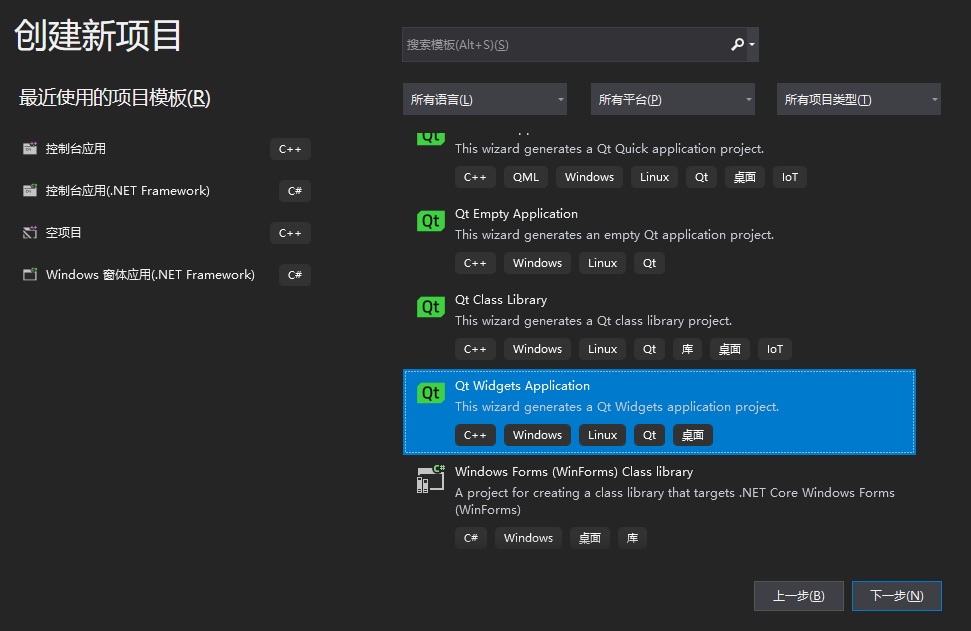Click the Windows Forms Class library icon

point(430,479)
